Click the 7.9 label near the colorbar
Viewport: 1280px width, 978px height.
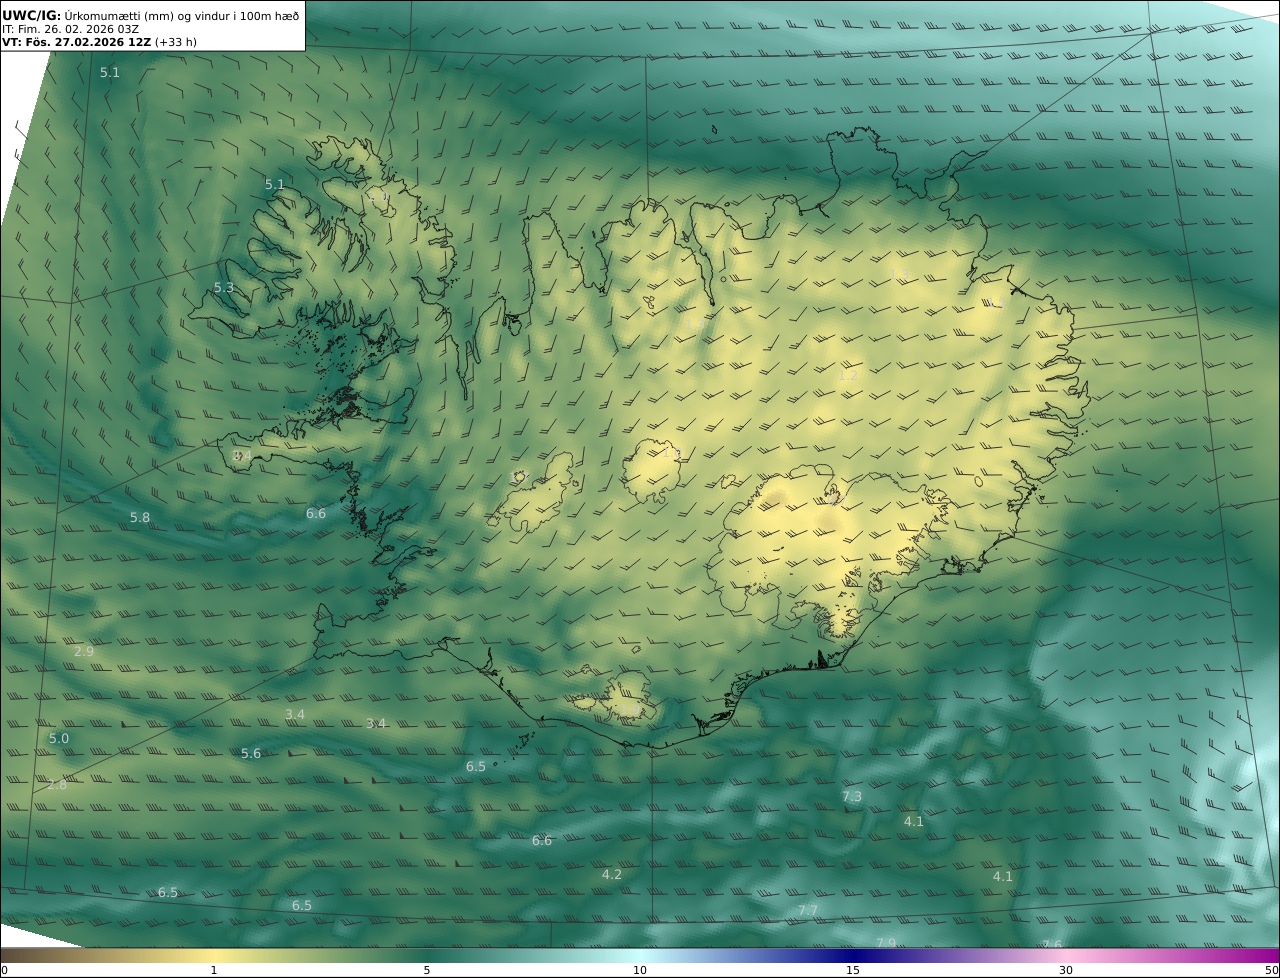[x=886, y=943]
